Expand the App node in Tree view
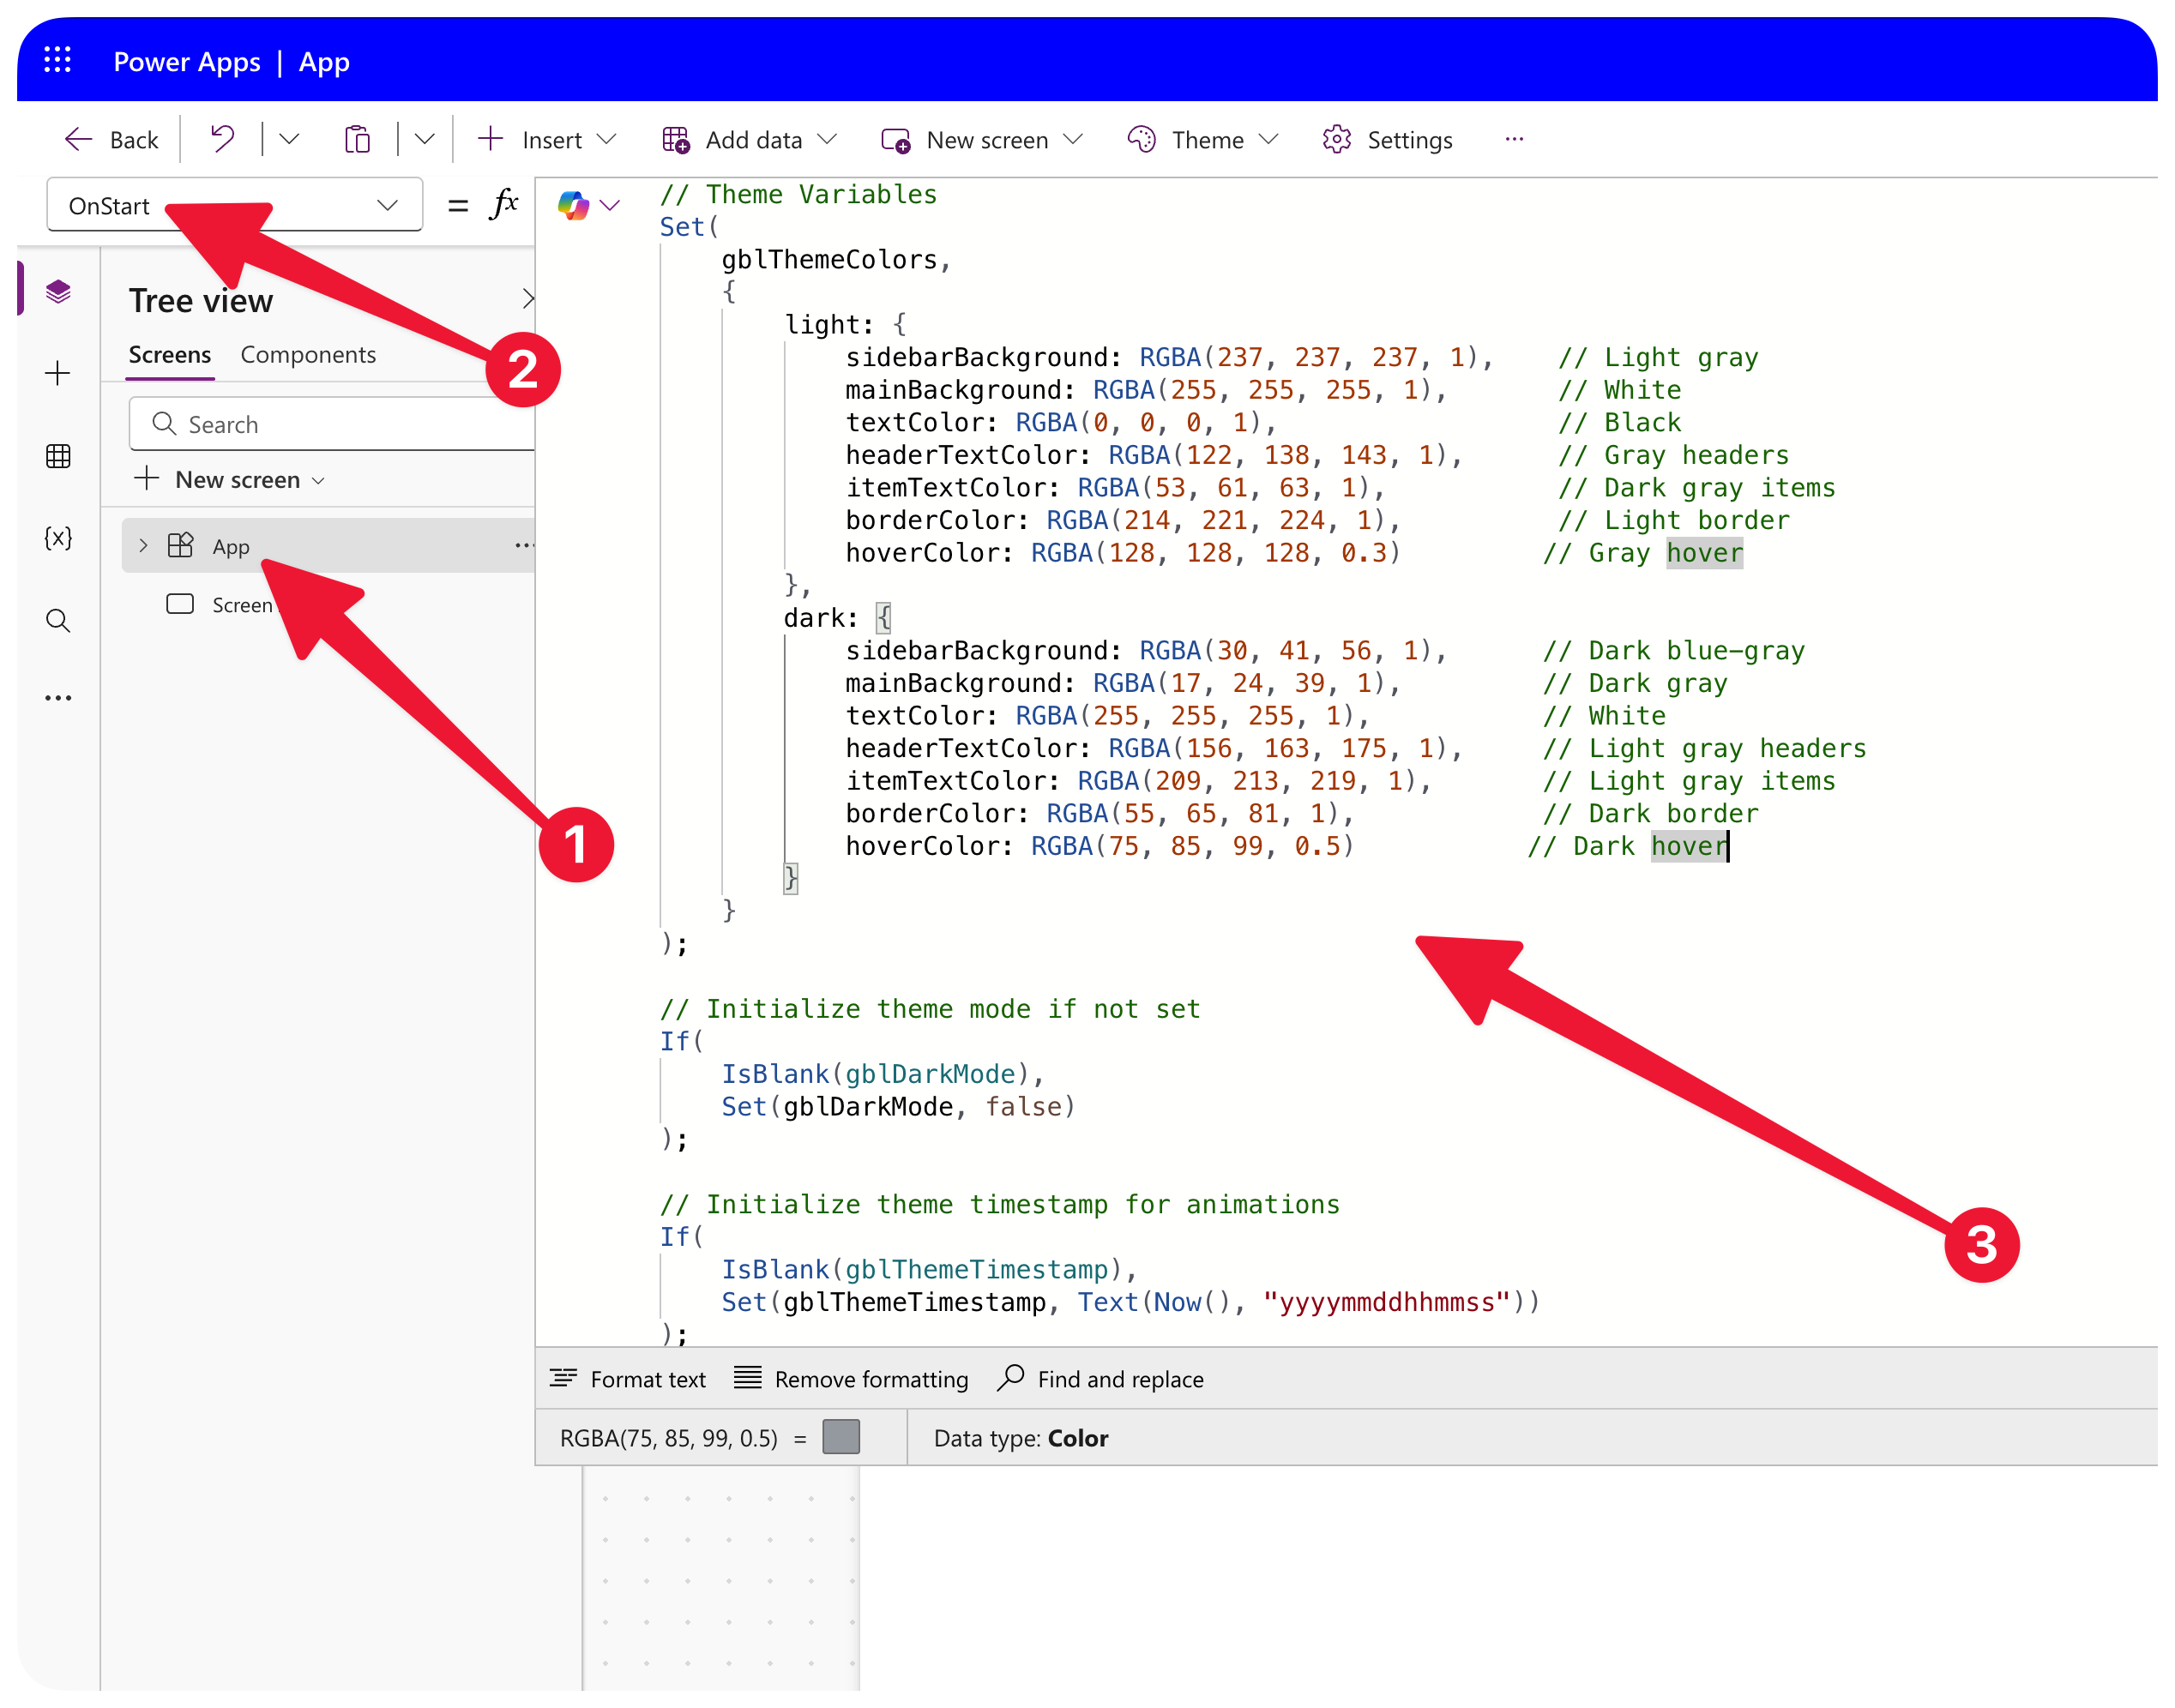Viewport: 2175px width, 1708px height. (144, 545)
